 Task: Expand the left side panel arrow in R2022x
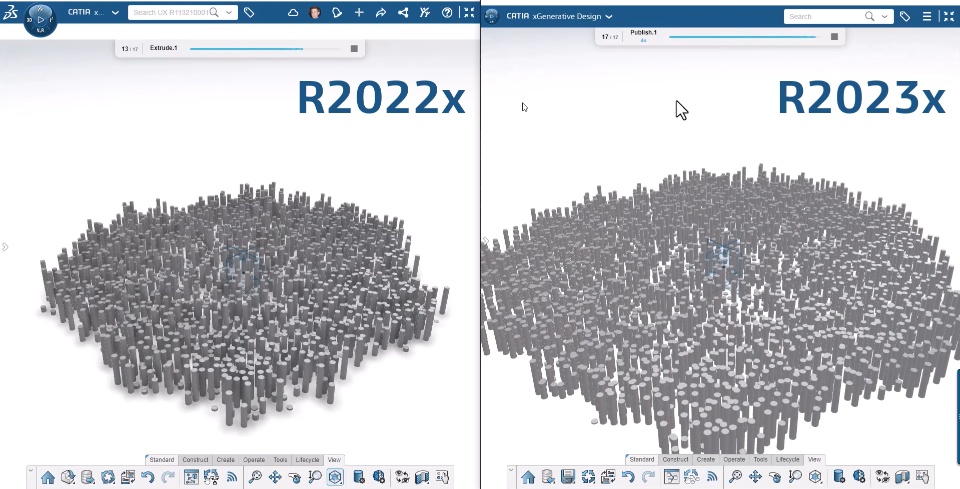point(5,247)
